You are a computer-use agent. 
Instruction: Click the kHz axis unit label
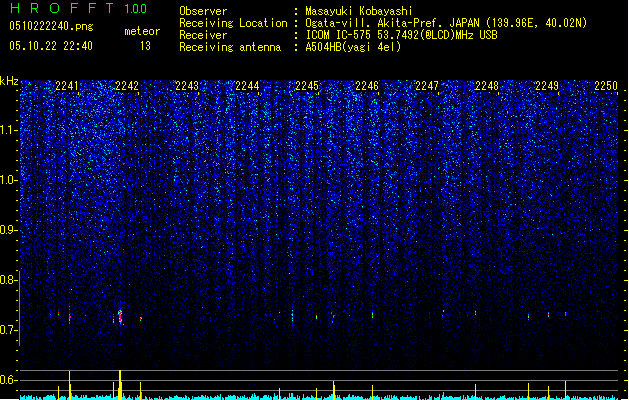pyautogui.click(x=9, y=81)
